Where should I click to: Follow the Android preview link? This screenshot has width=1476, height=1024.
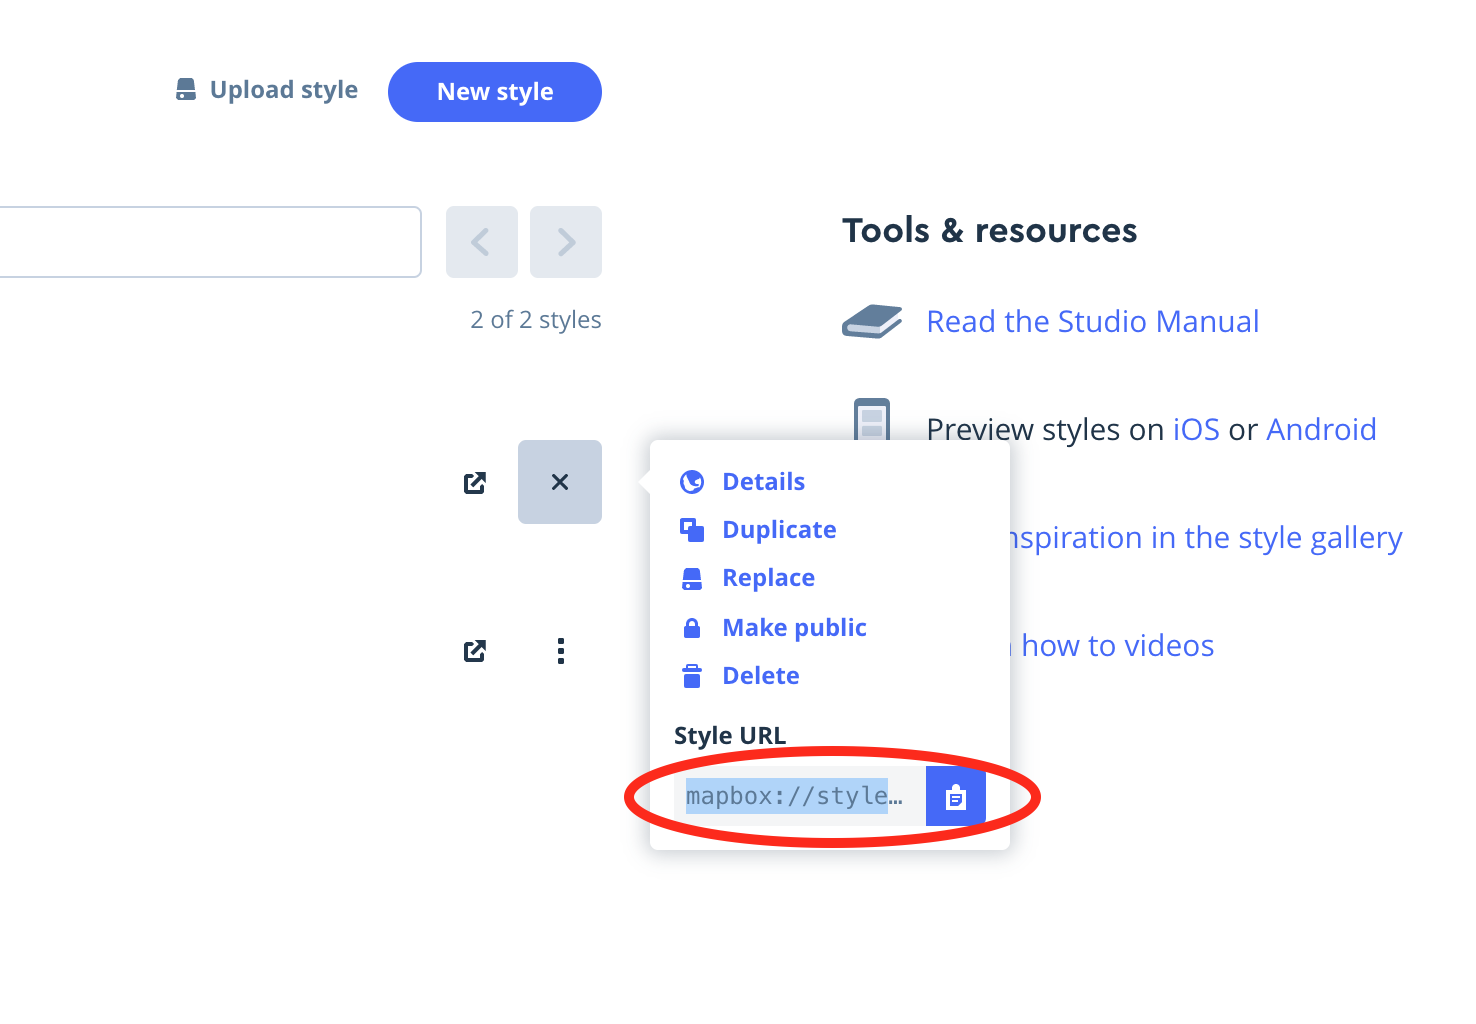(x=1321, y=430)
